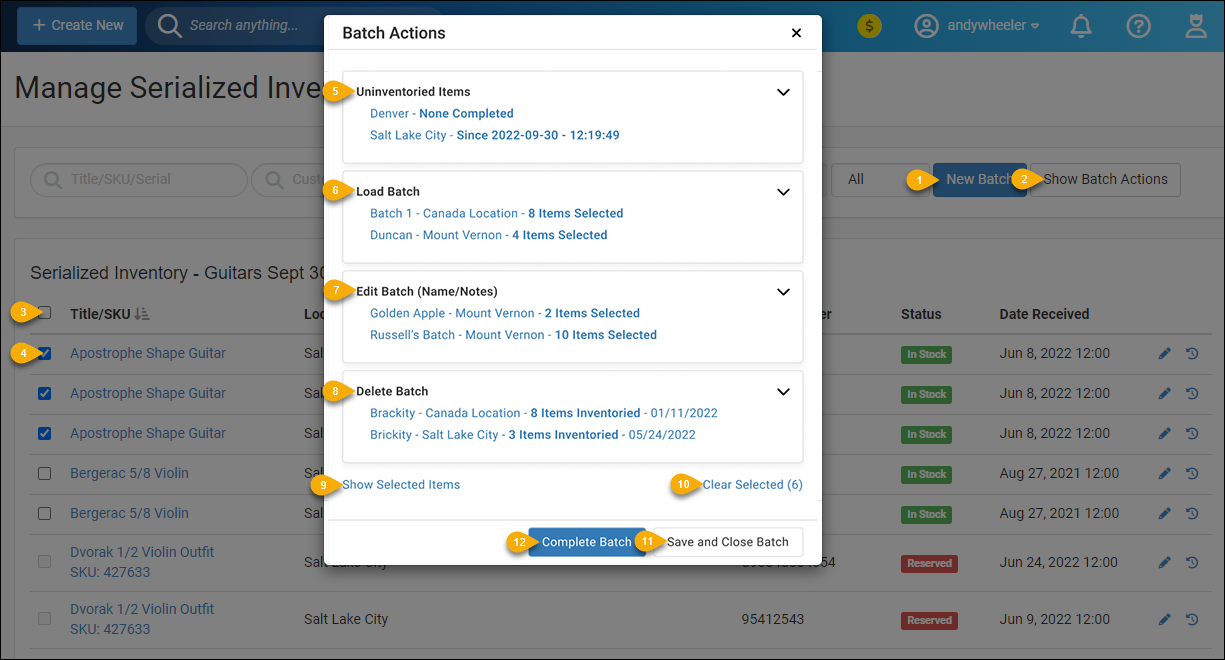Click In Stock badge on first Apostrophe row
The width and height of the screenshot is (1225, 660).
pyautogui.click(x=927, y=354)
